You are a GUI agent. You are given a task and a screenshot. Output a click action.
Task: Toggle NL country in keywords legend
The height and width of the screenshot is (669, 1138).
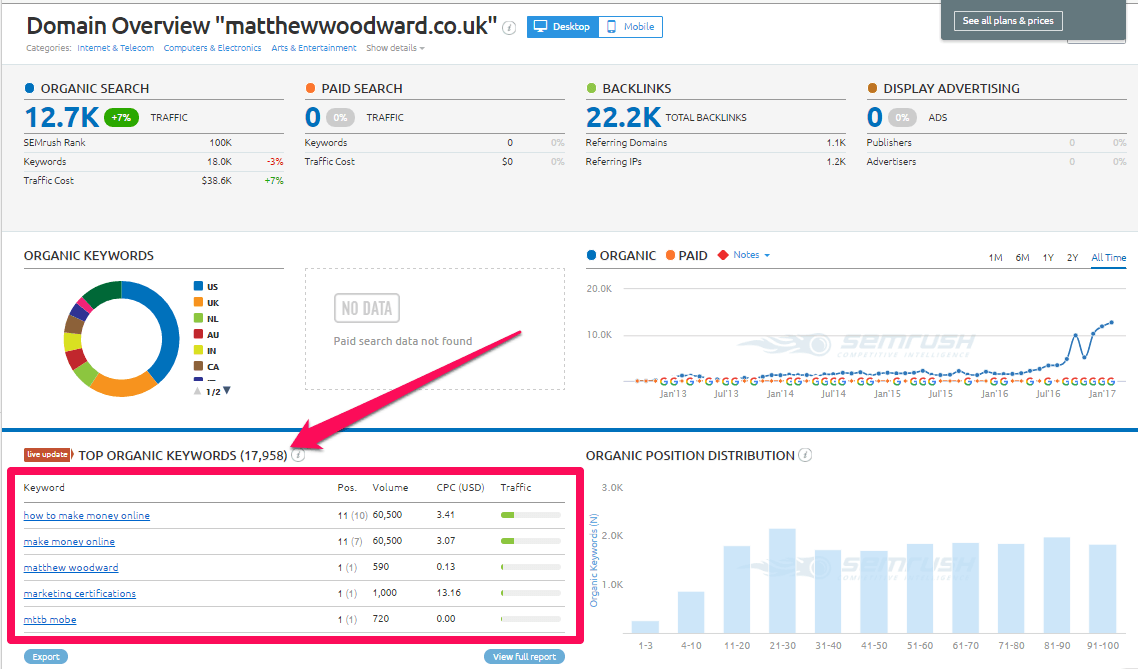click(205, 319)
